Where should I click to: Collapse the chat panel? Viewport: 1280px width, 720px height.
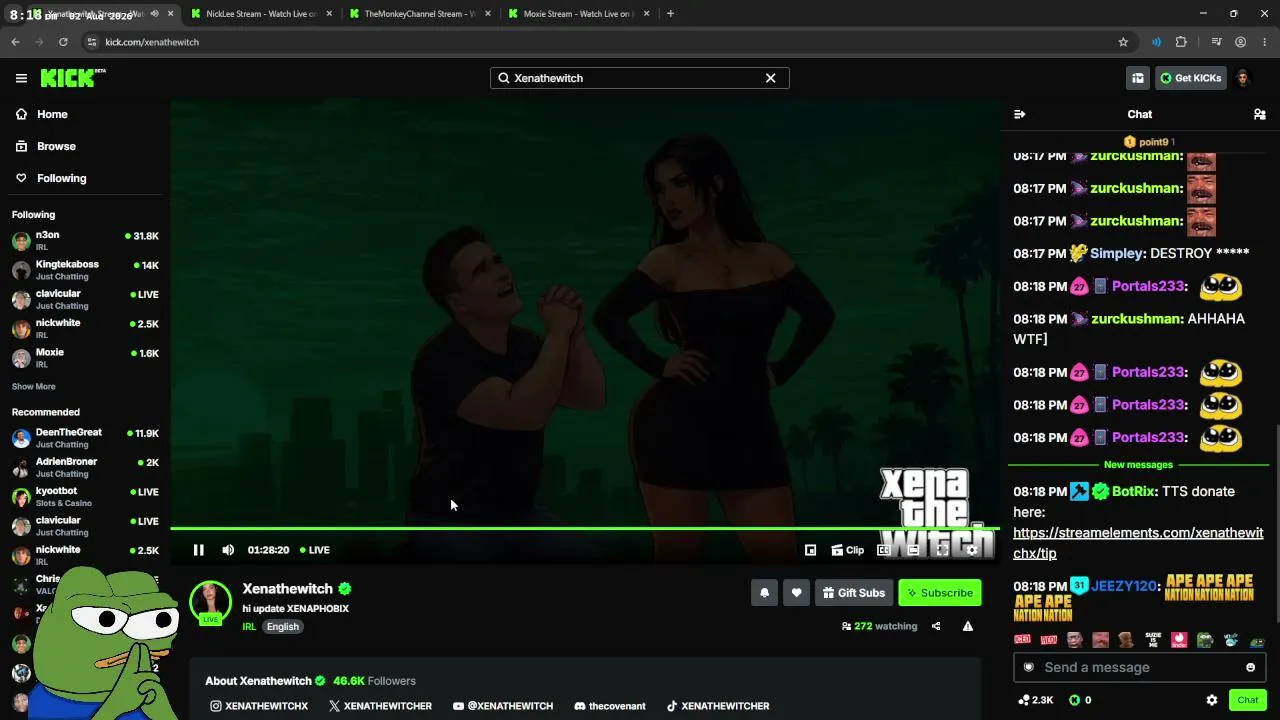point(1019,114)
